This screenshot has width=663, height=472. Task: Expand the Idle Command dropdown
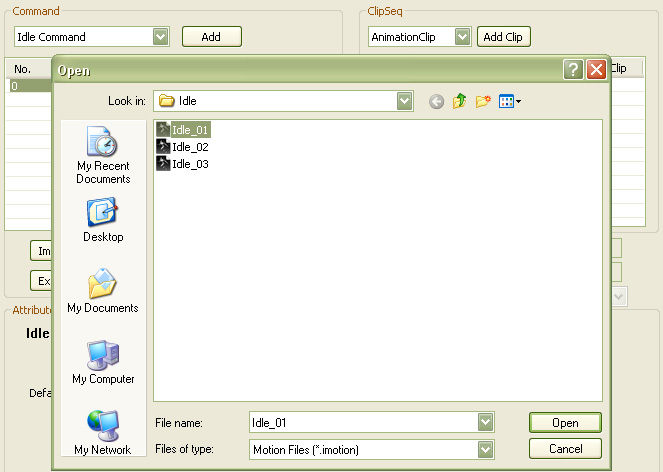(160, 37)
